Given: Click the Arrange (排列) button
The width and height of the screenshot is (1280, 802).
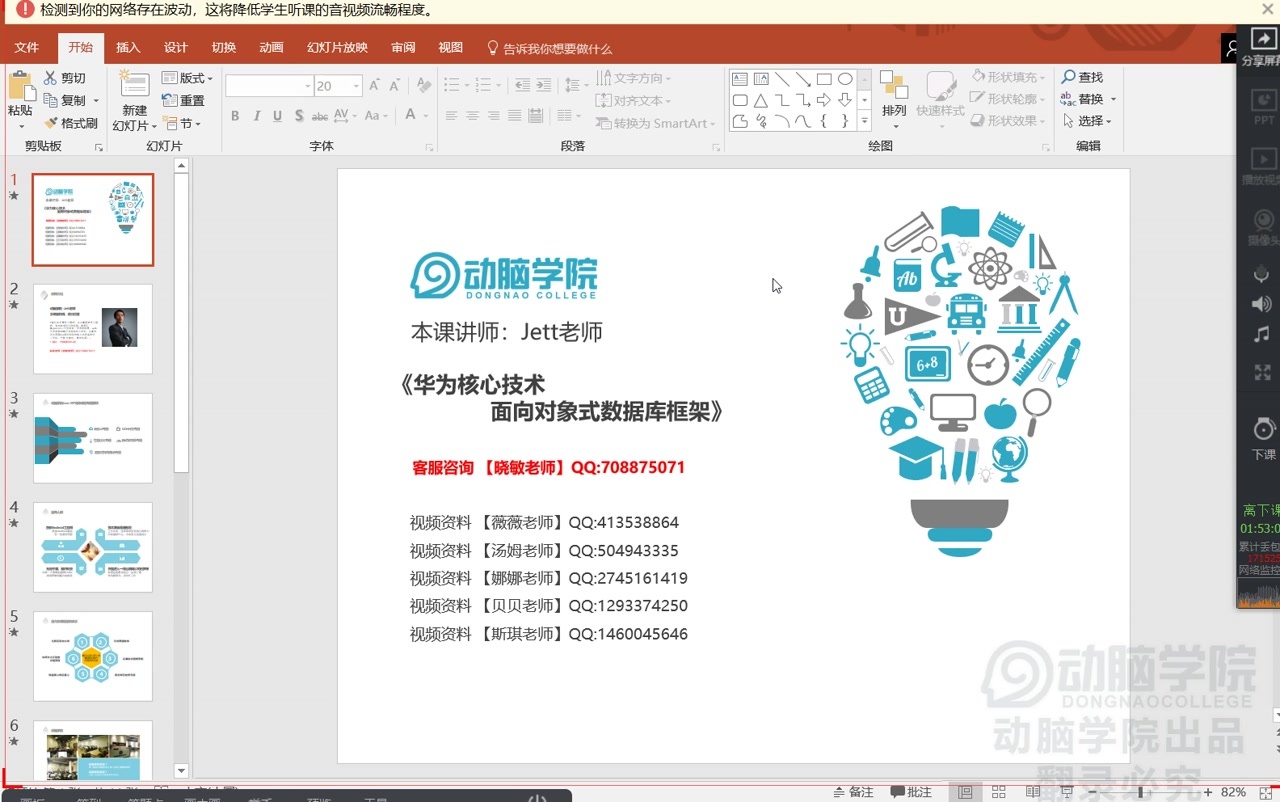Looking at the screenshot, I should click(894, 100).
